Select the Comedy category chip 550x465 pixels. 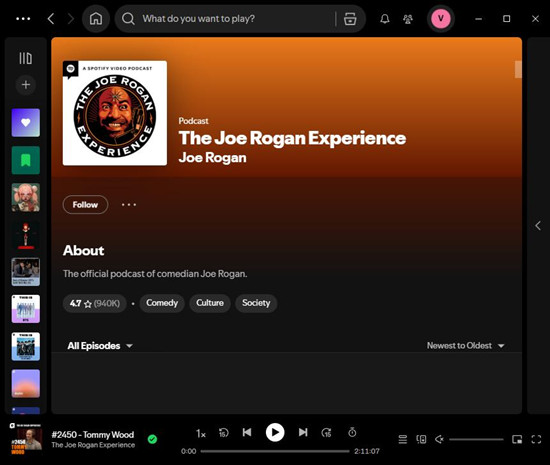(x=162, y=303)
